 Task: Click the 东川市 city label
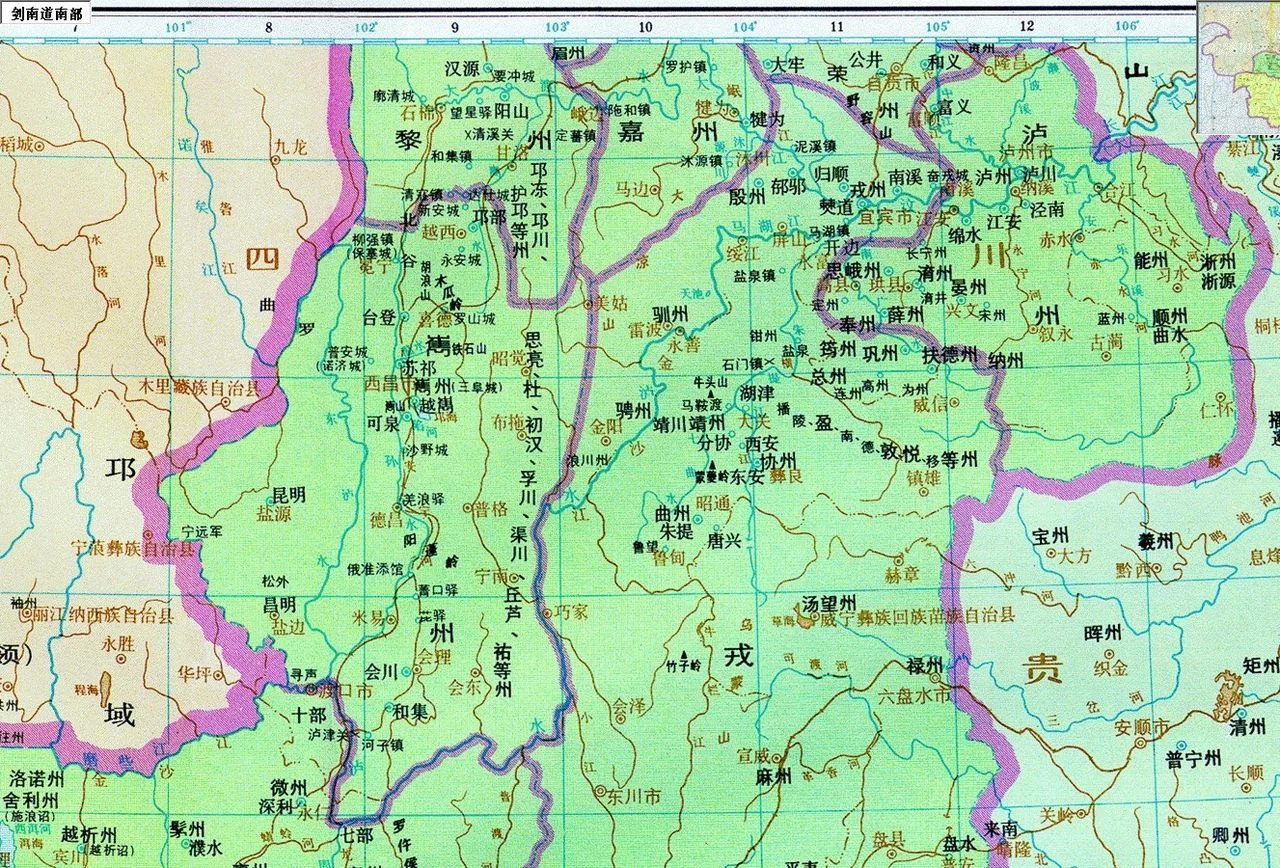[x=635, y=797]
